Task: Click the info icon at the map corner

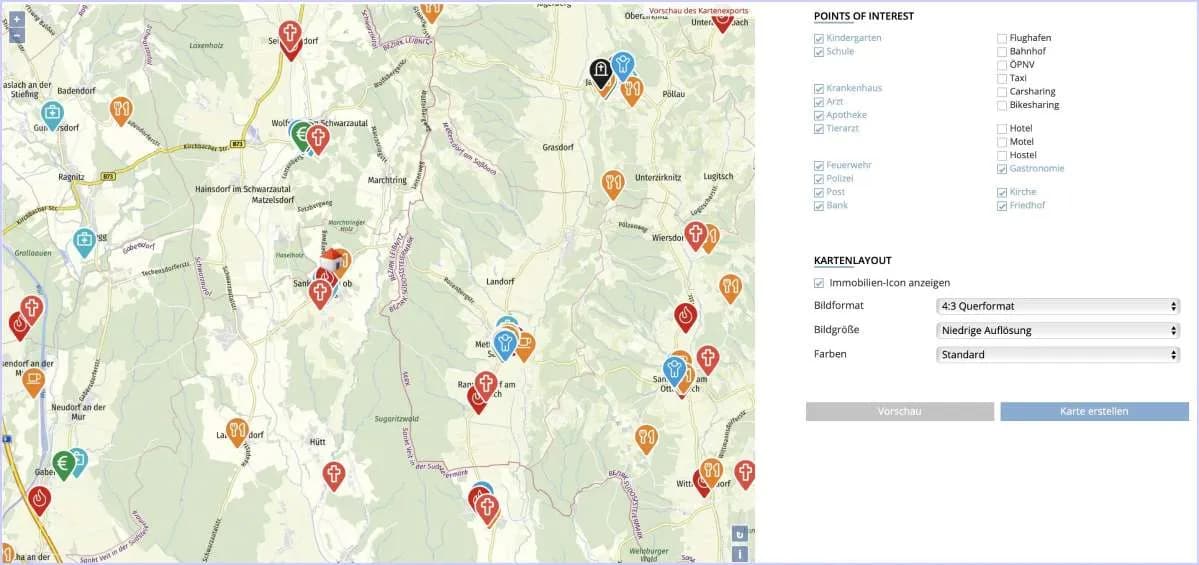Action: pos(739,554)
